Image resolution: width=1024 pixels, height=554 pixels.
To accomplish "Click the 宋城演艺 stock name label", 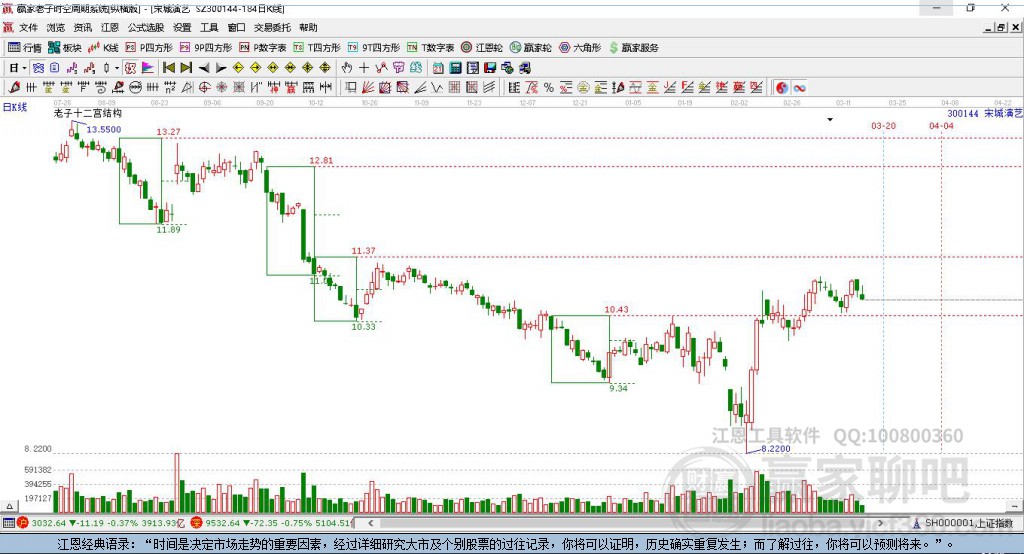I will (x=1003, y=113).
